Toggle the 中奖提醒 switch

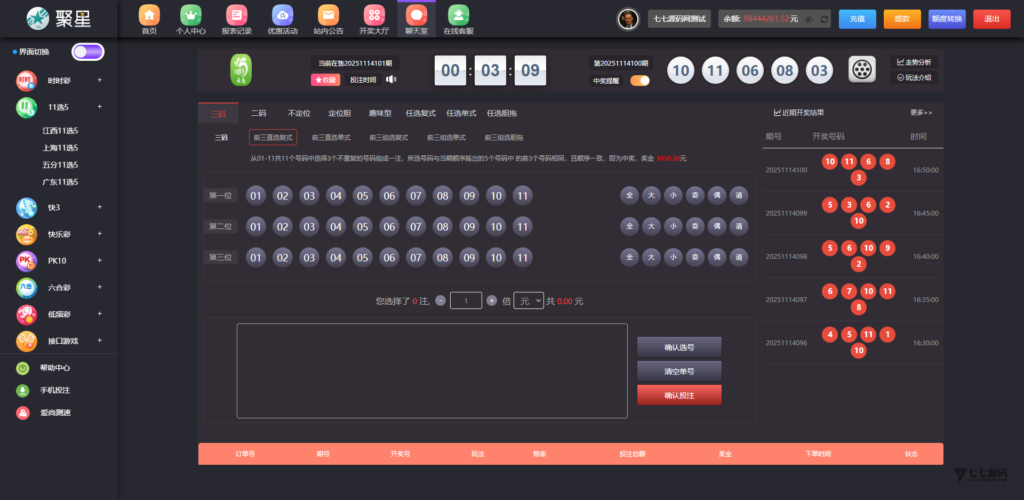coord(639,81)
